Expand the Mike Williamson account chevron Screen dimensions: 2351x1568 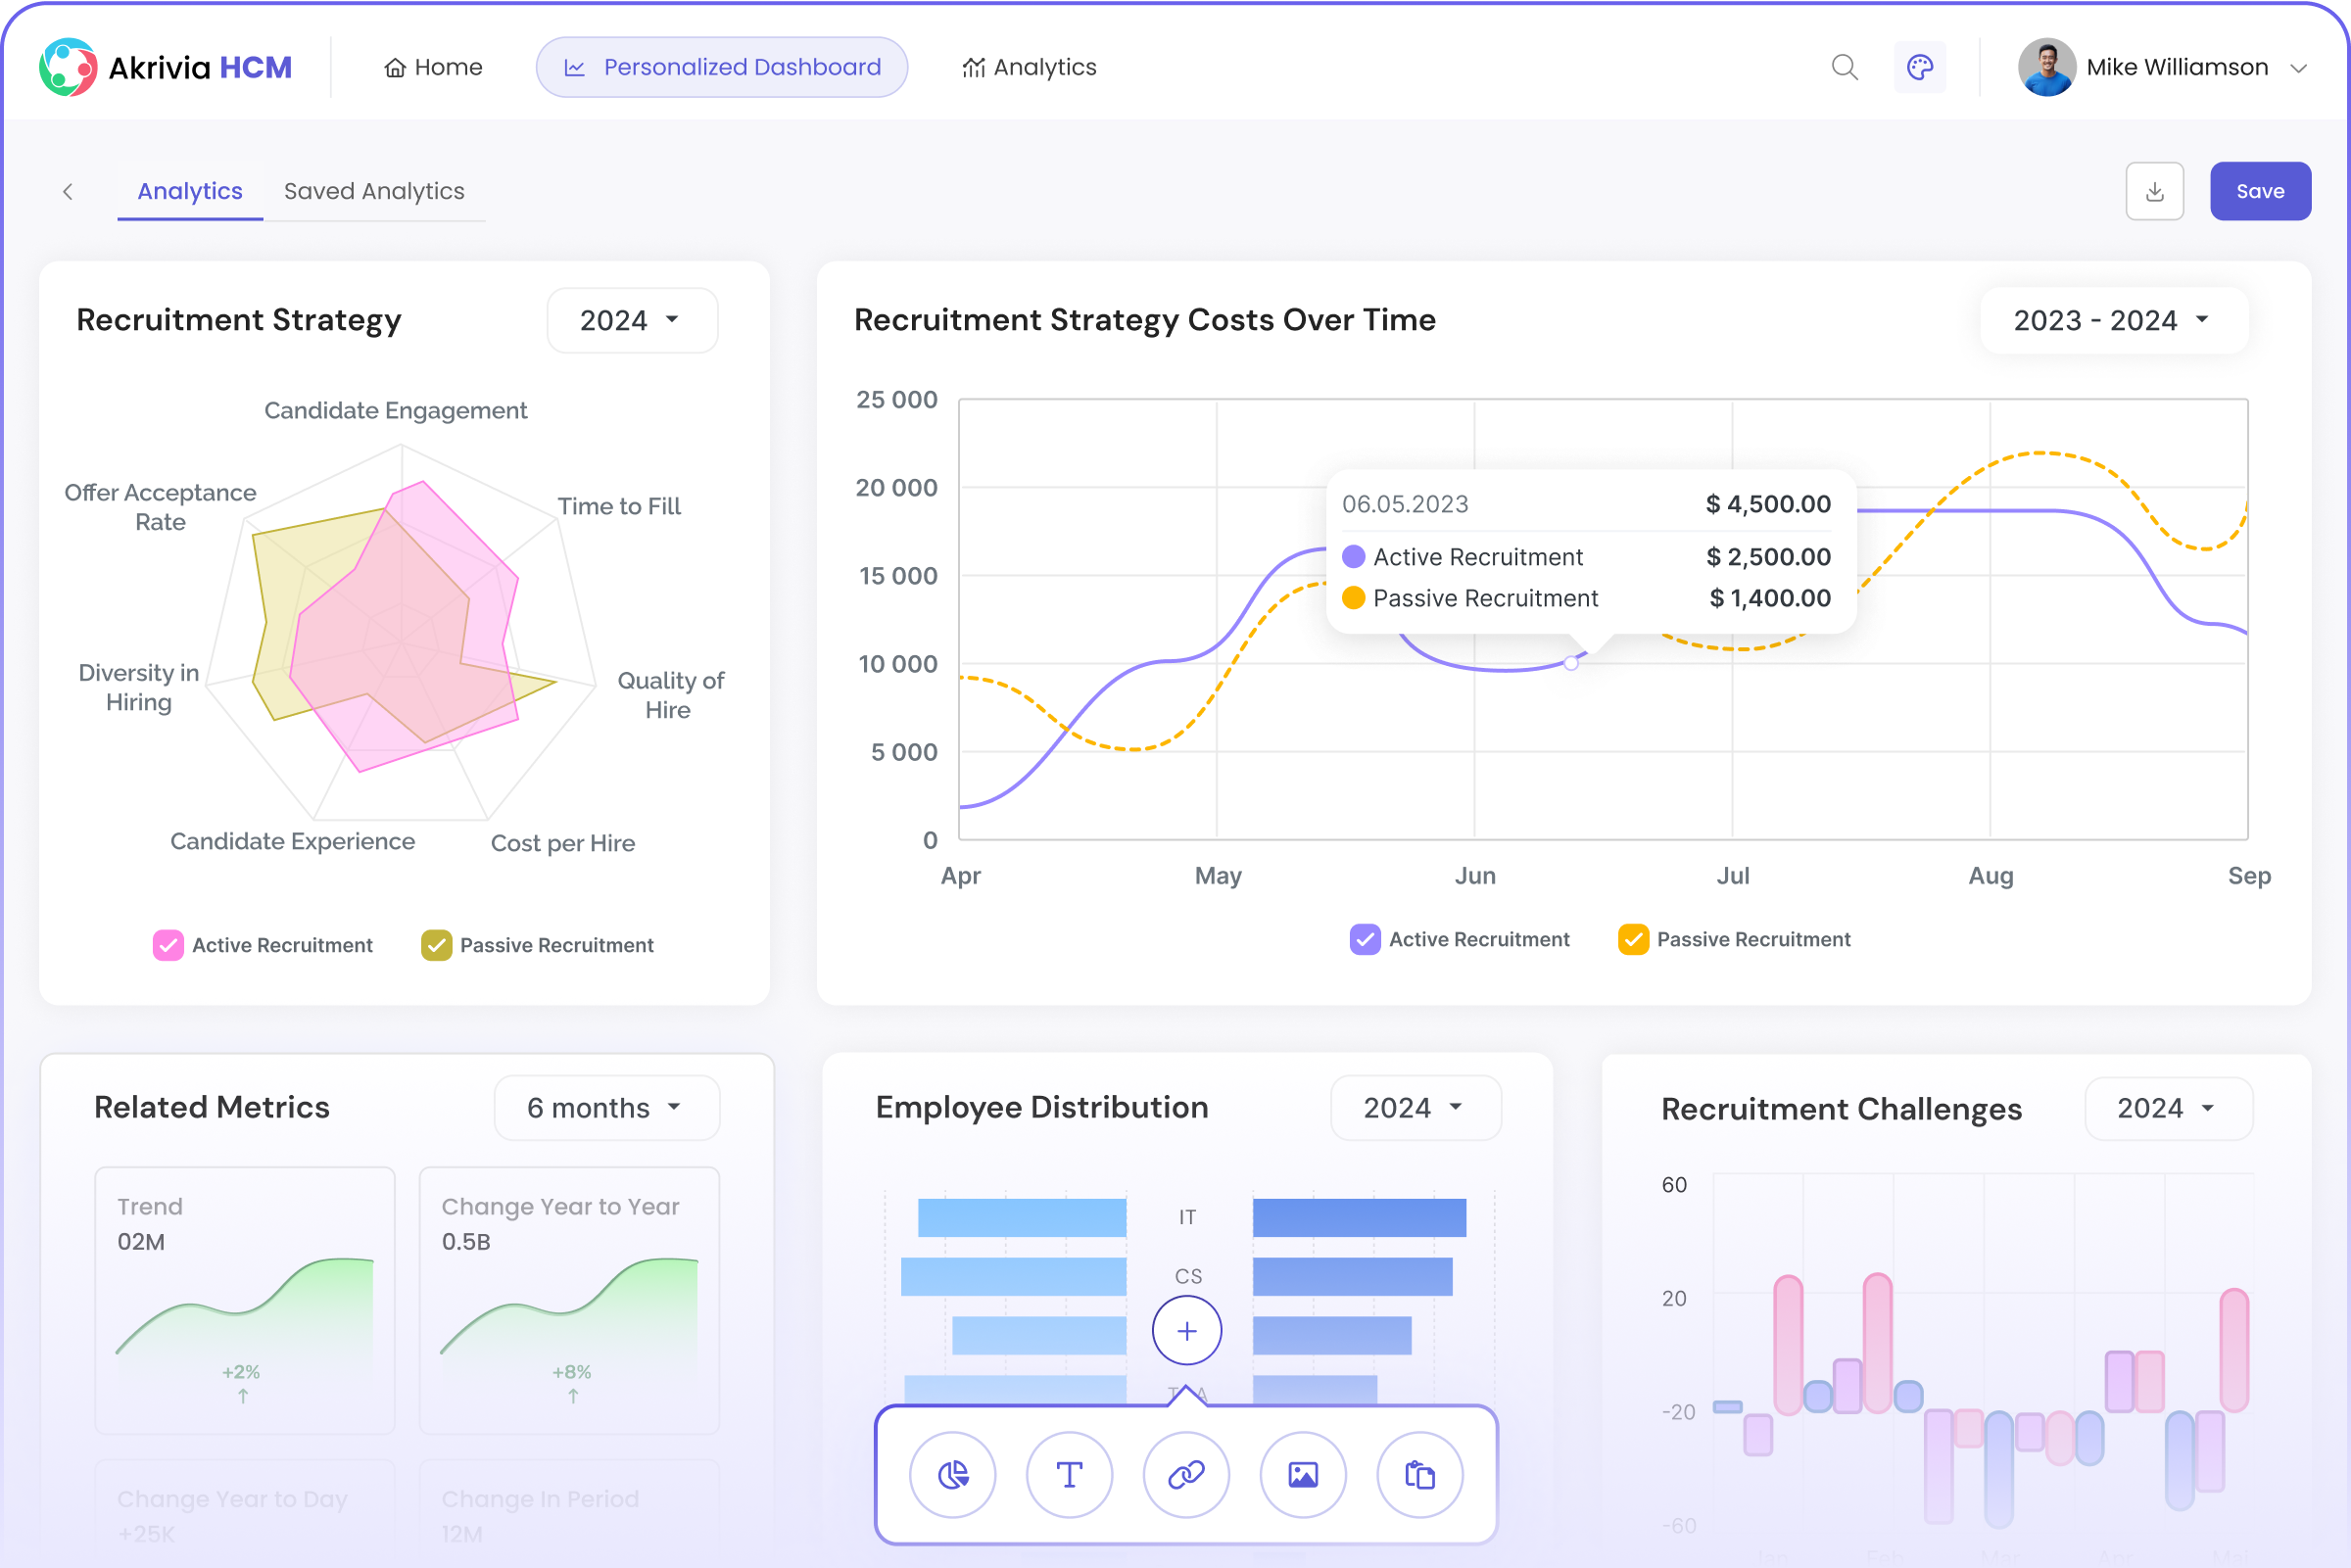click(x=2298, y=68)
